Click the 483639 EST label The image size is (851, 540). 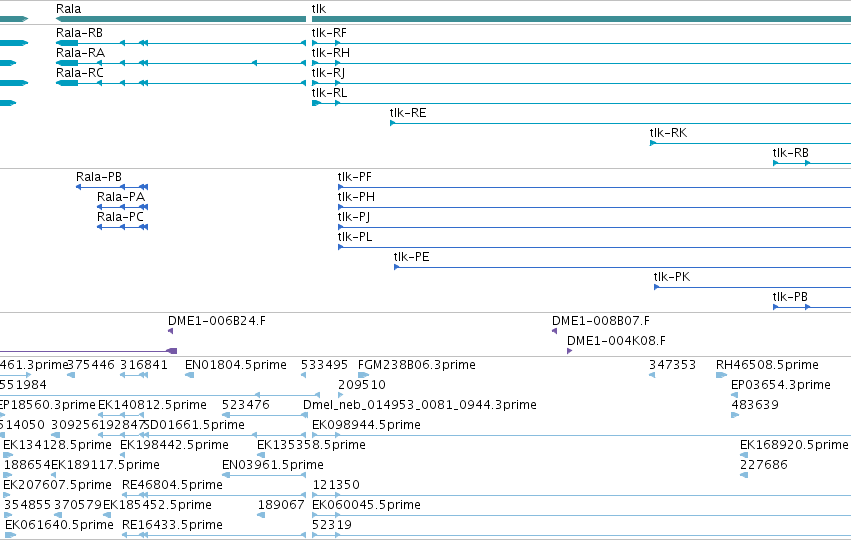pyautogui.click(x=755, y=405)
